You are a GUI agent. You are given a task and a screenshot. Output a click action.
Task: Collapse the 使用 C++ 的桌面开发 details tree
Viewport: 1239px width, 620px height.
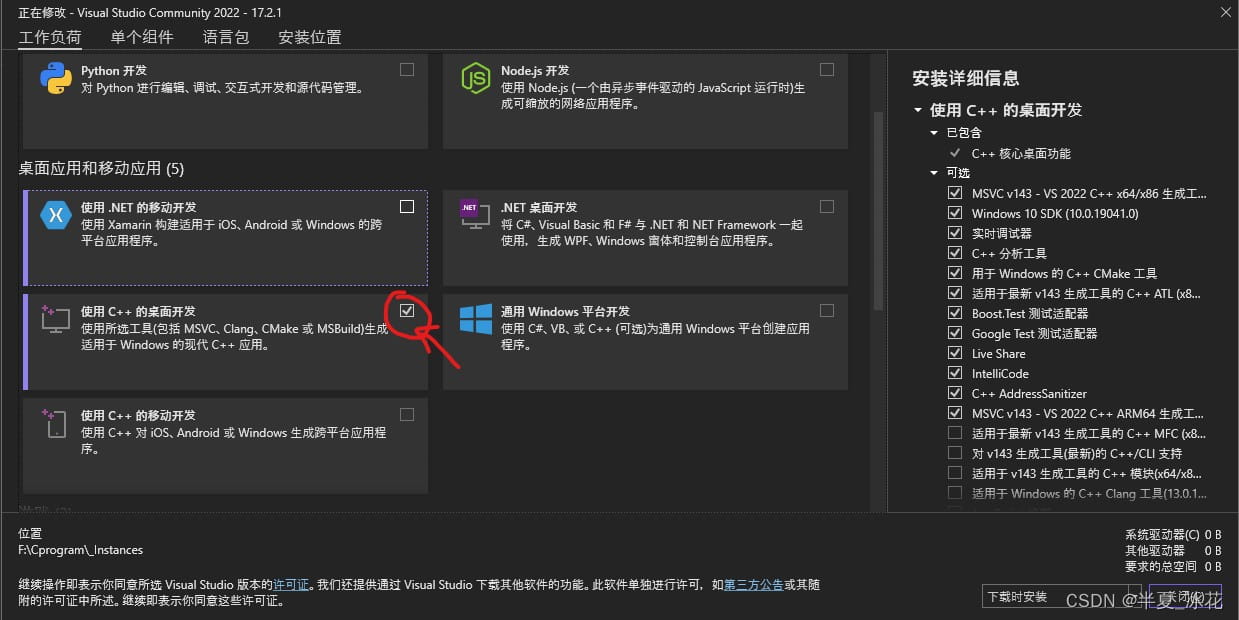[918, 110]
